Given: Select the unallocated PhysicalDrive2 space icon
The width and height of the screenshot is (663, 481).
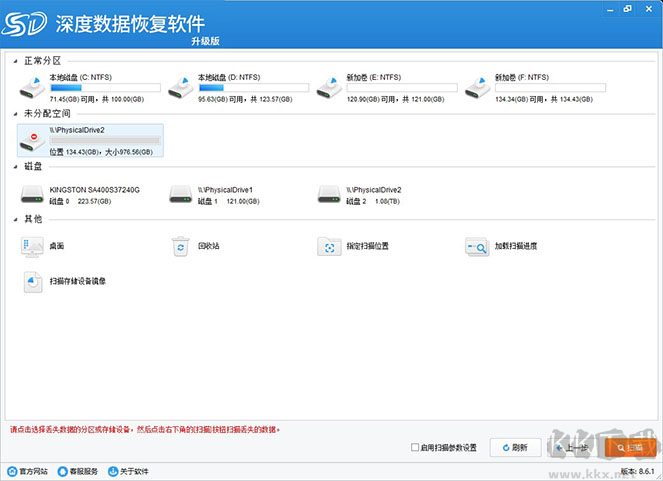Looking at the screenshot, I should tap(33, 142).
